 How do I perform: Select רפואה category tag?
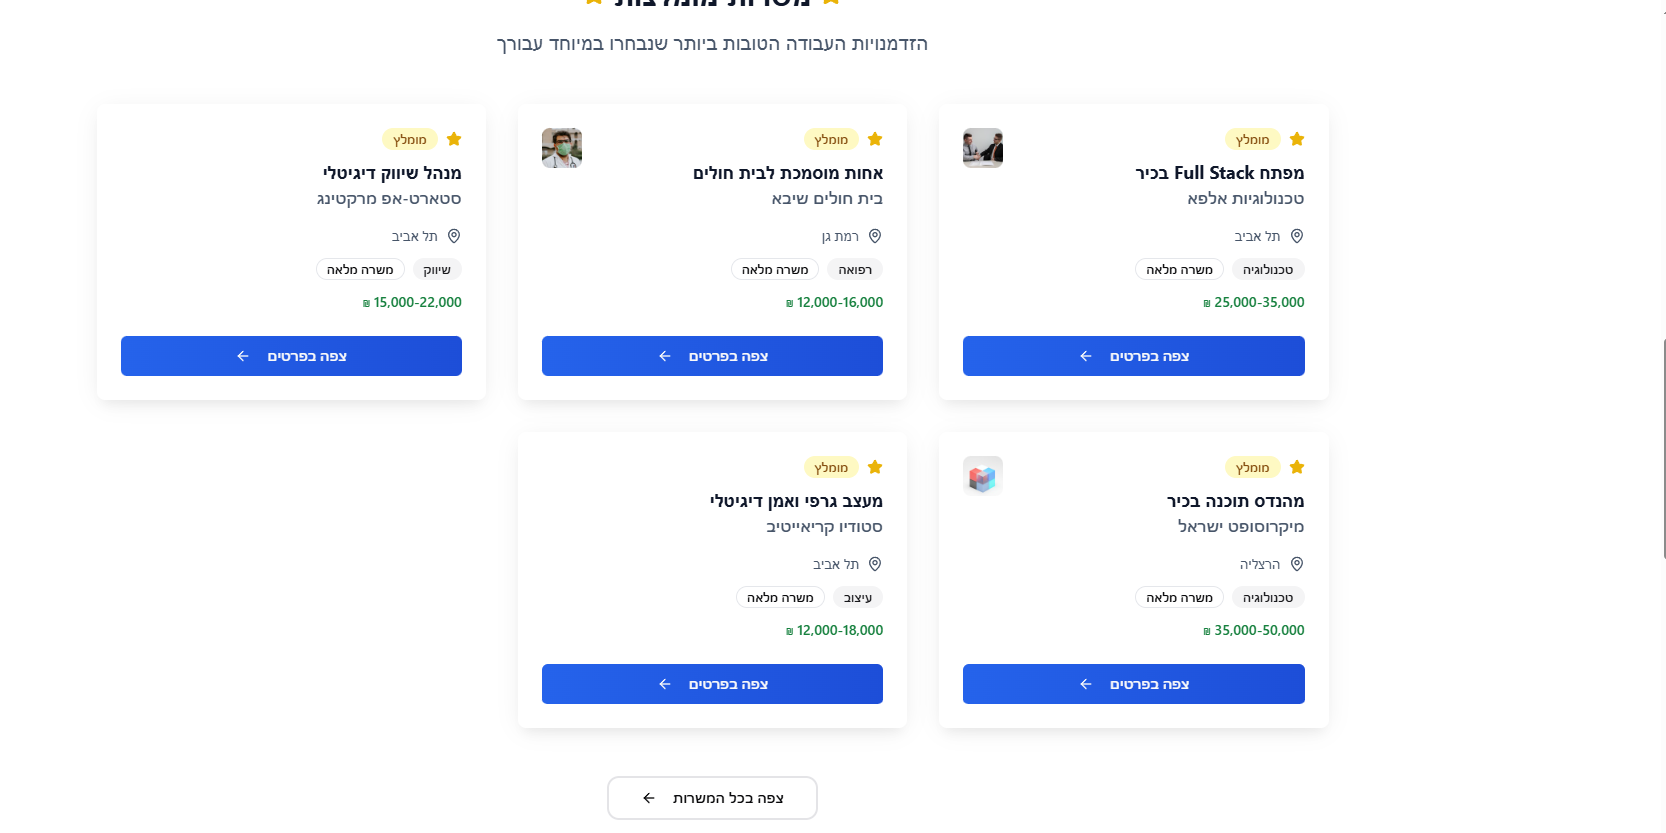click(855, 269)
